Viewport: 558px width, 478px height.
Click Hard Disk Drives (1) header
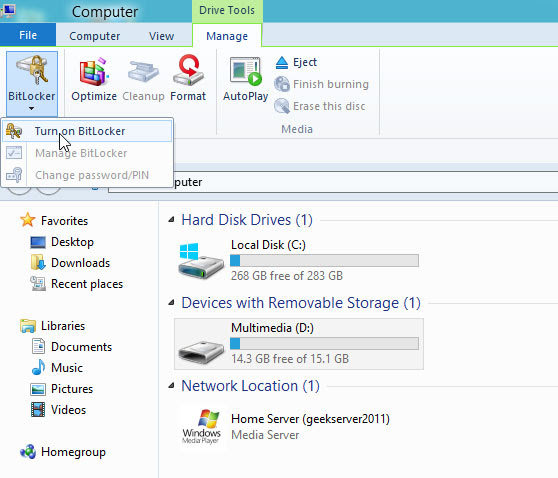pyautogui.click(x=247, y=220)
